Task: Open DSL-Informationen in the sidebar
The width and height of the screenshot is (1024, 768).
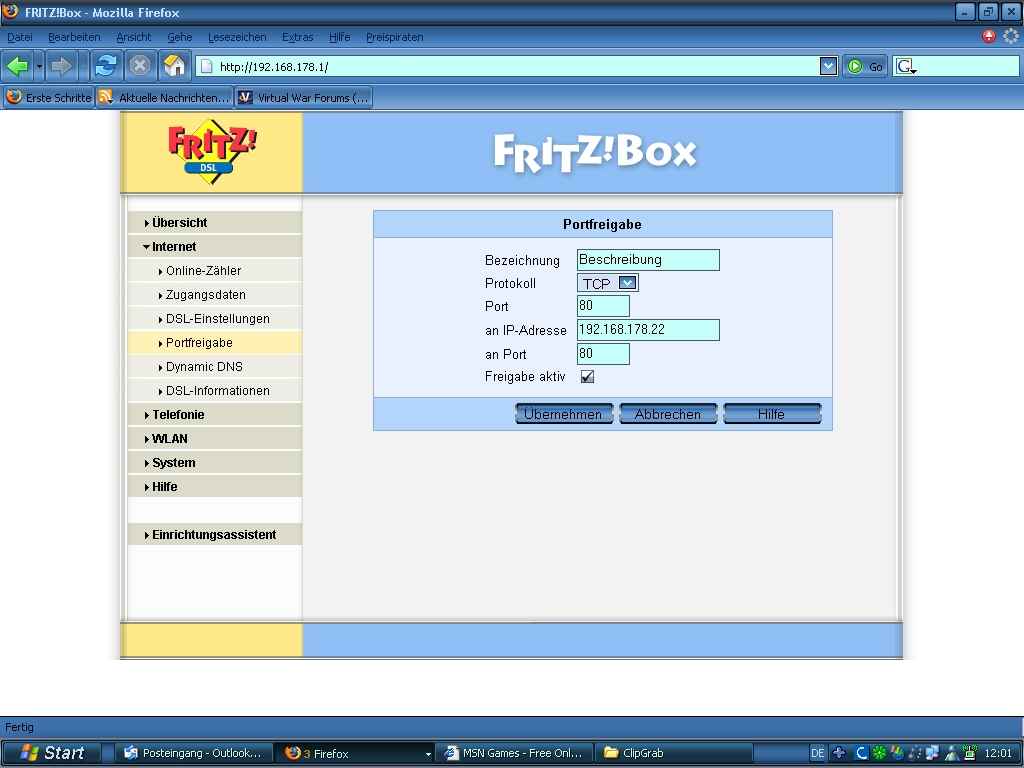Action: click(215, 391)
